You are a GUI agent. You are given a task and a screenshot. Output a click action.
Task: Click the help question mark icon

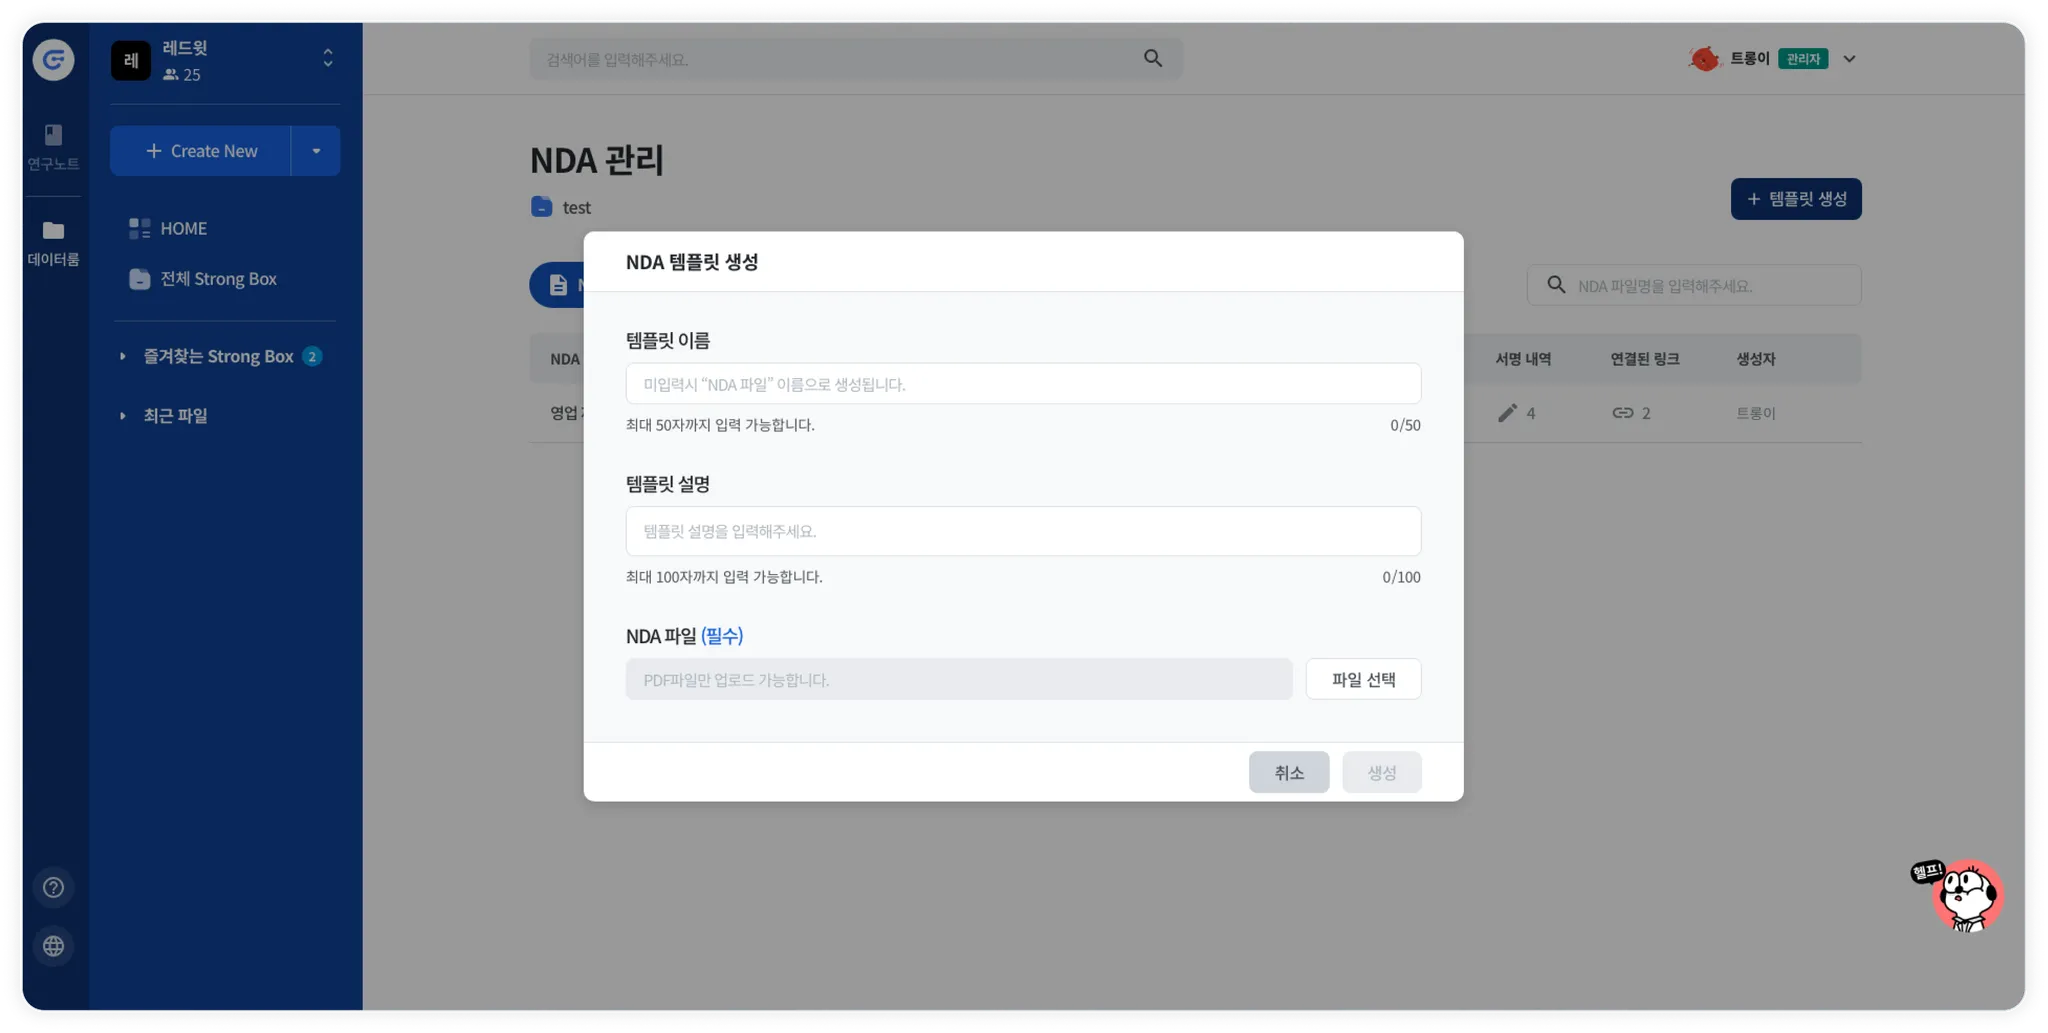(x=53, y=887)
